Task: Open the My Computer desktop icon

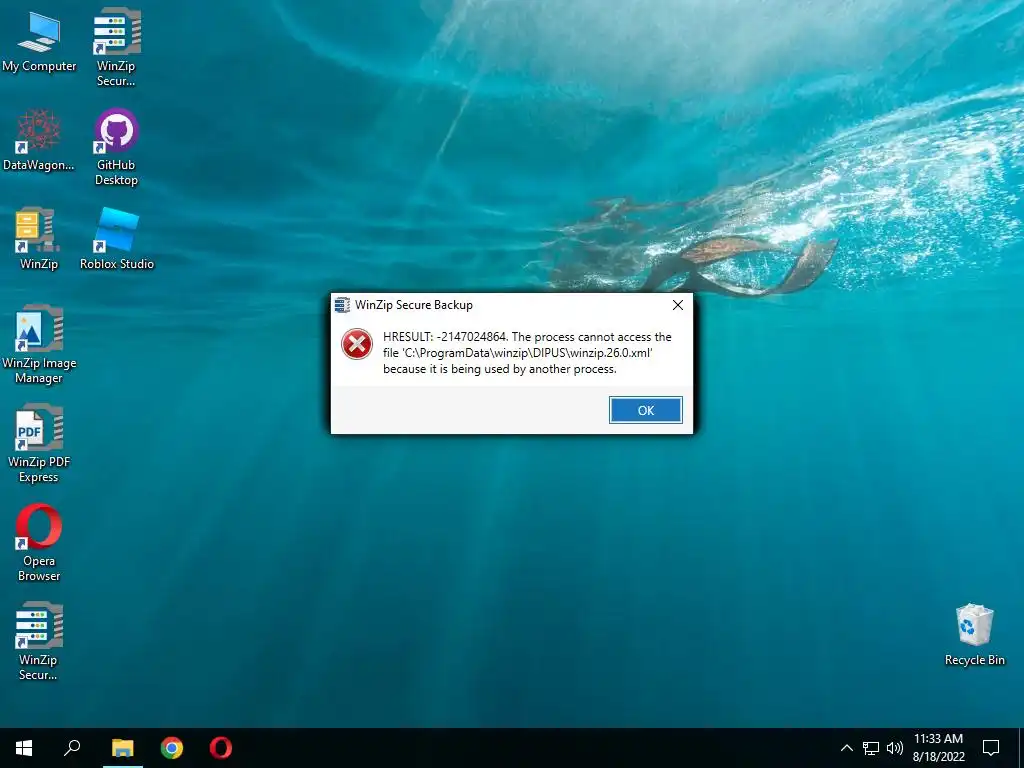Action: (x=39, y=40)
